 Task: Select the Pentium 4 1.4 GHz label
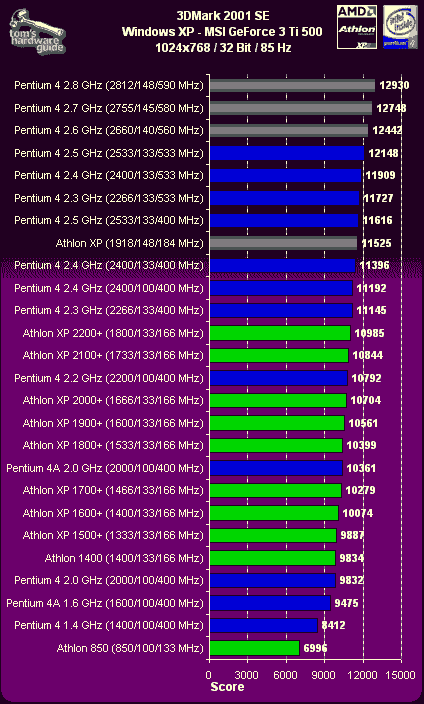click(109, 626)
